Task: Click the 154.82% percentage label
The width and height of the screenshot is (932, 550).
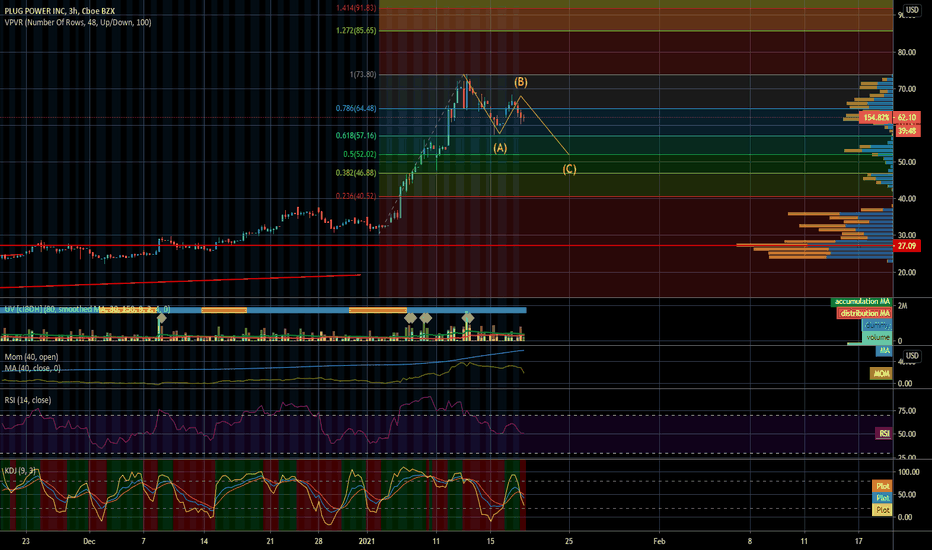Action: tap(876, 118)
